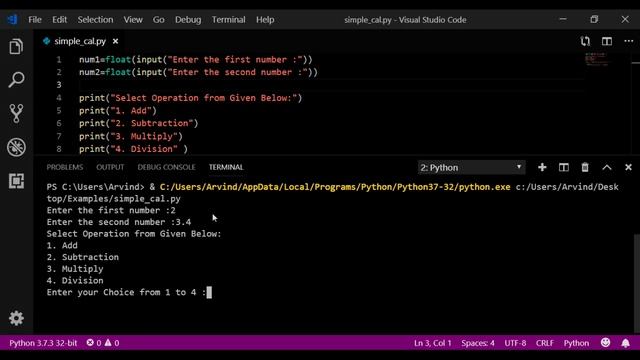Screen dimensions: 640x360
Task: Click the terminal vertical scrollbar
Action: pos(637,284)
